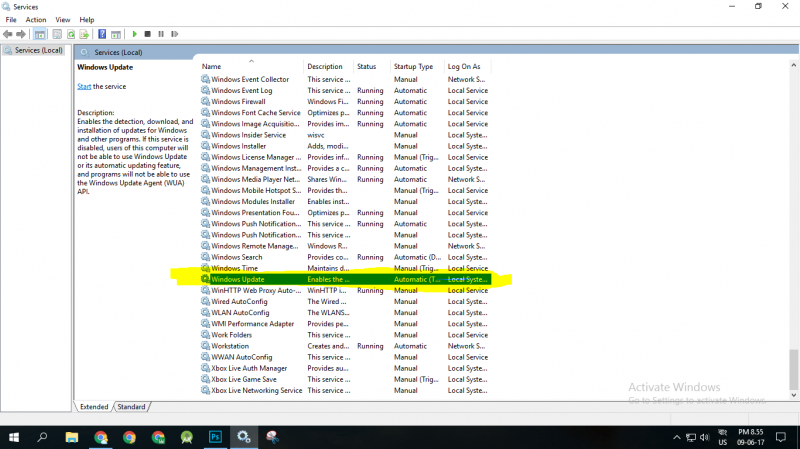Toggle the Show/Hide Console Tree toolbar button
Viewport: 800px width, 449px height.
(40, 34)
